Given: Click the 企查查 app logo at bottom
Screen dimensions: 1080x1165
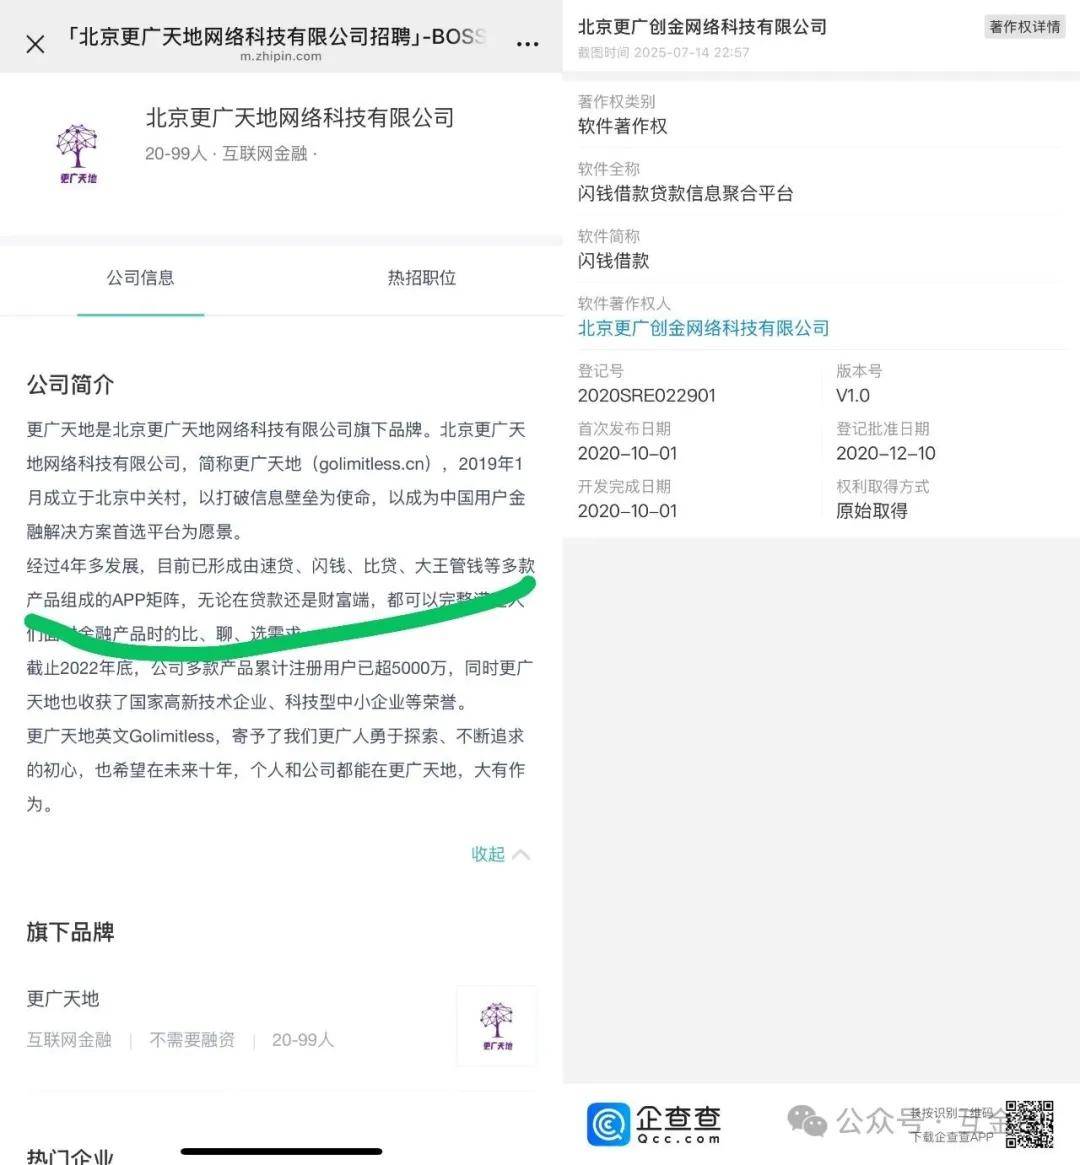Looking at the screenshot, I should [x=611, y=1122].
